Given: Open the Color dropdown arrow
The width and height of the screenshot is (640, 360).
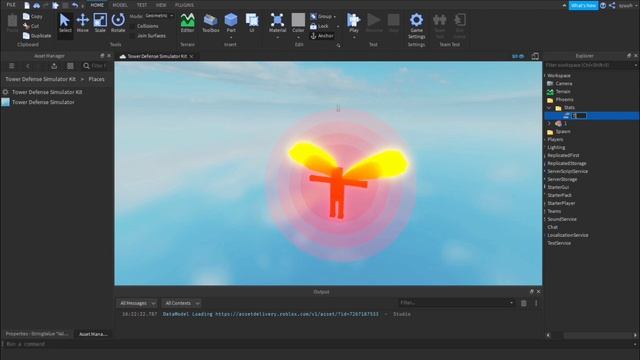Looking at the screenshot, I should (298, 38).
